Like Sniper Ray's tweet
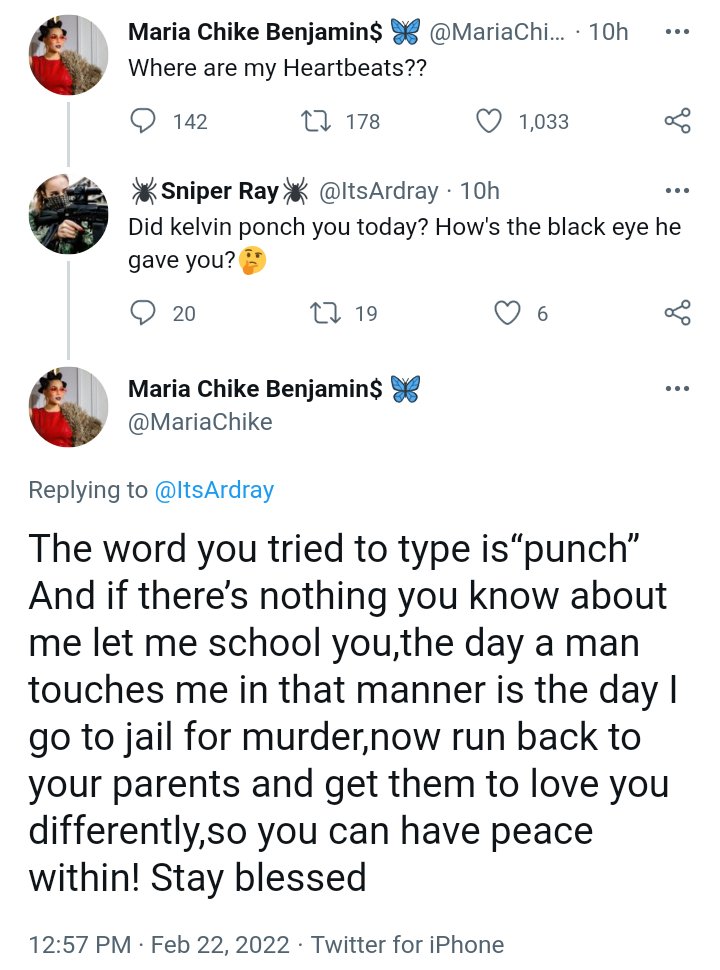The width and height of the screenshot is (720, 970). click(508, 313)
